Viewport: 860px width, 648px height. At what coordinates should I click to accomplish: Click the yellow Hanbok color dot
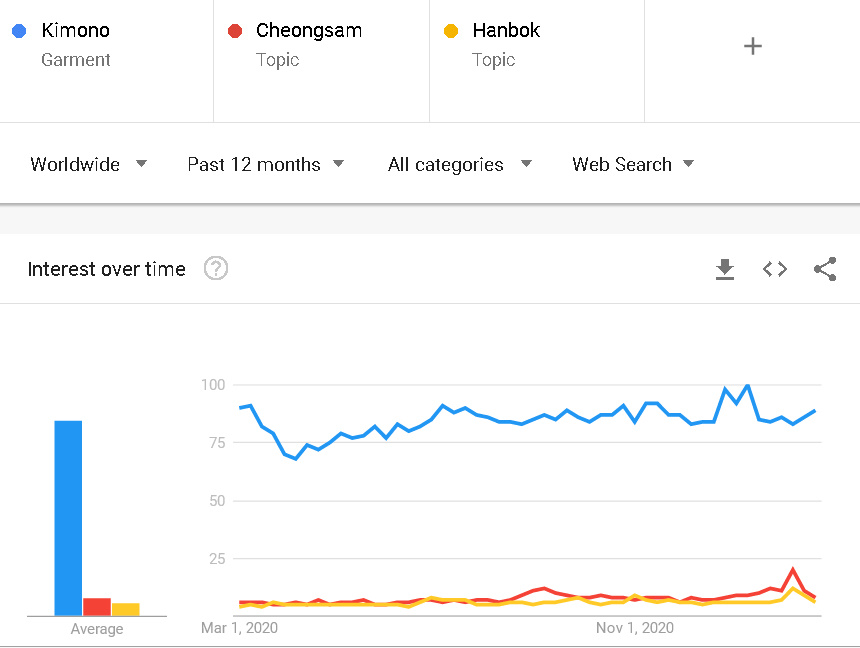pos(451,31)
